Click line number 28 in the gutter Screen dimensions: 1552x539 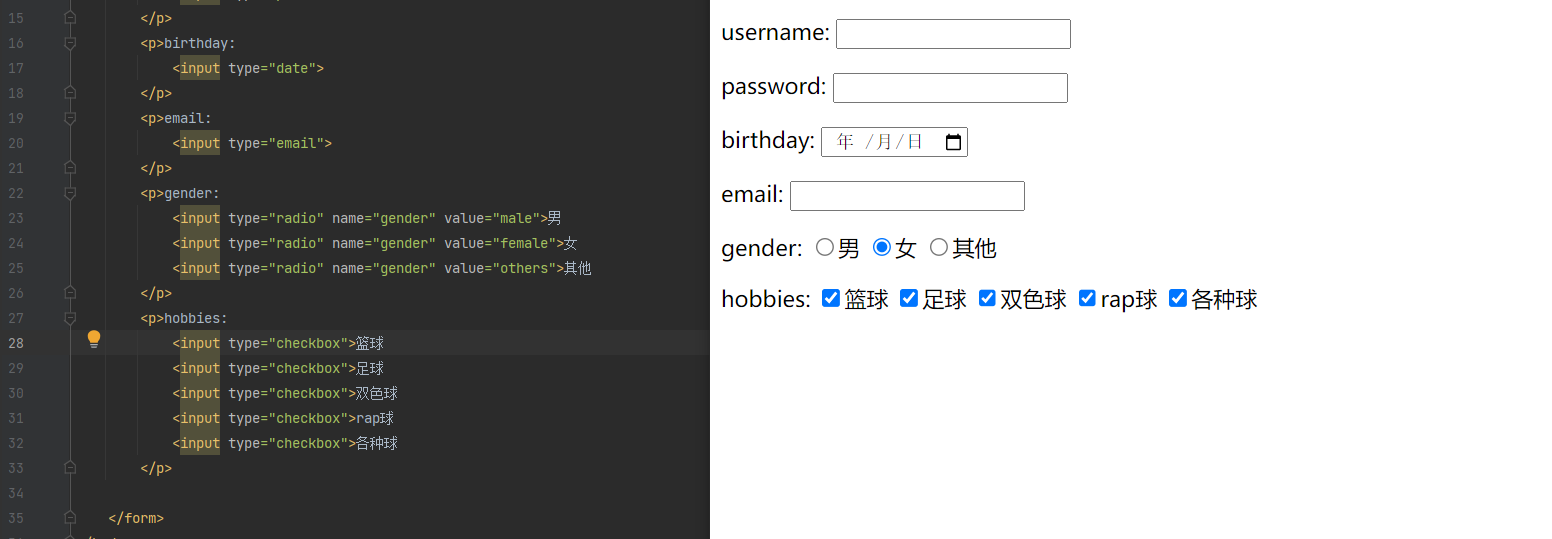point(16,343)
